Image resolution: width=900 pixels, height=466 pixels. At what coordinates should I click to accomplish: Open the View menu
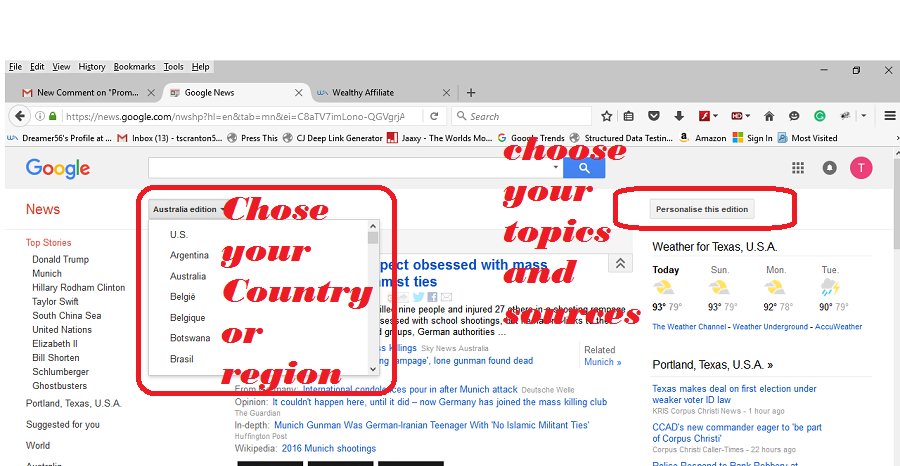tap(61, 67)
